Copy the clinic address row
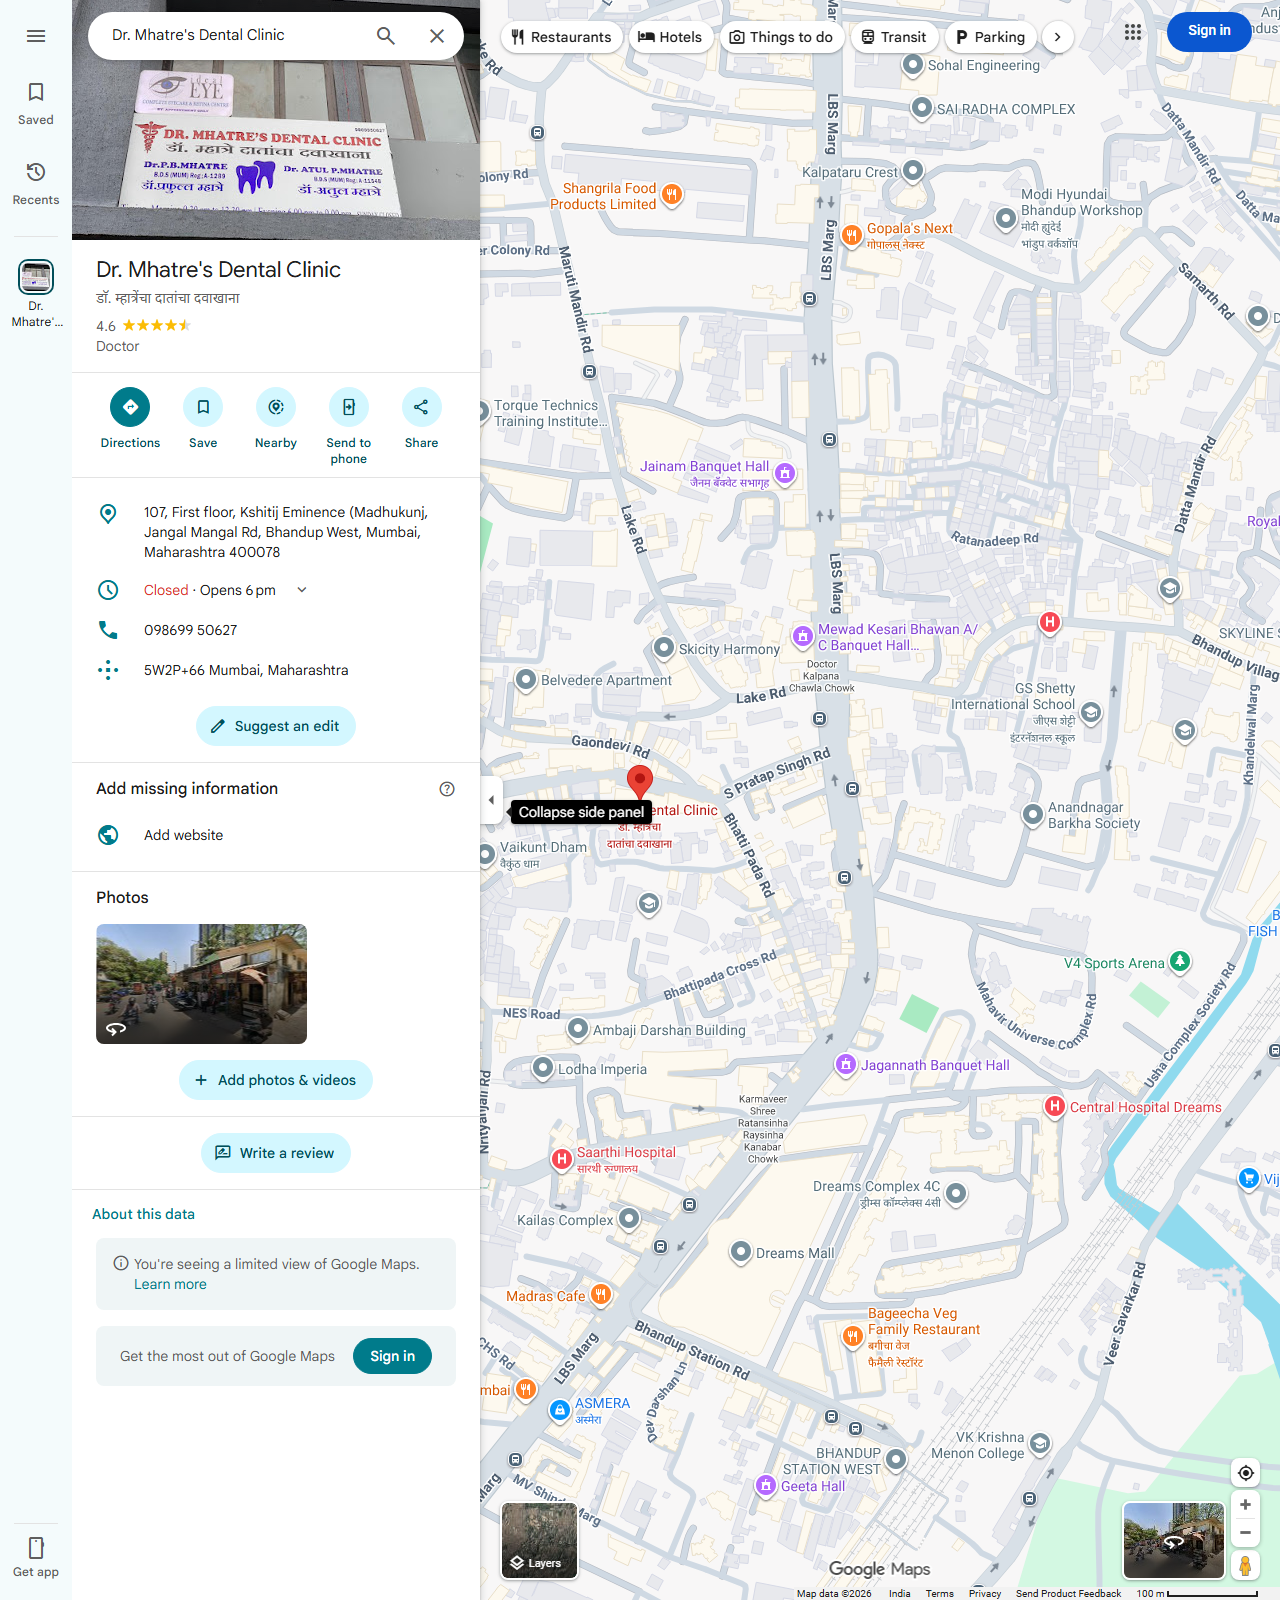The height and width of the screenshot is (1600, 1280). point(276,532)
